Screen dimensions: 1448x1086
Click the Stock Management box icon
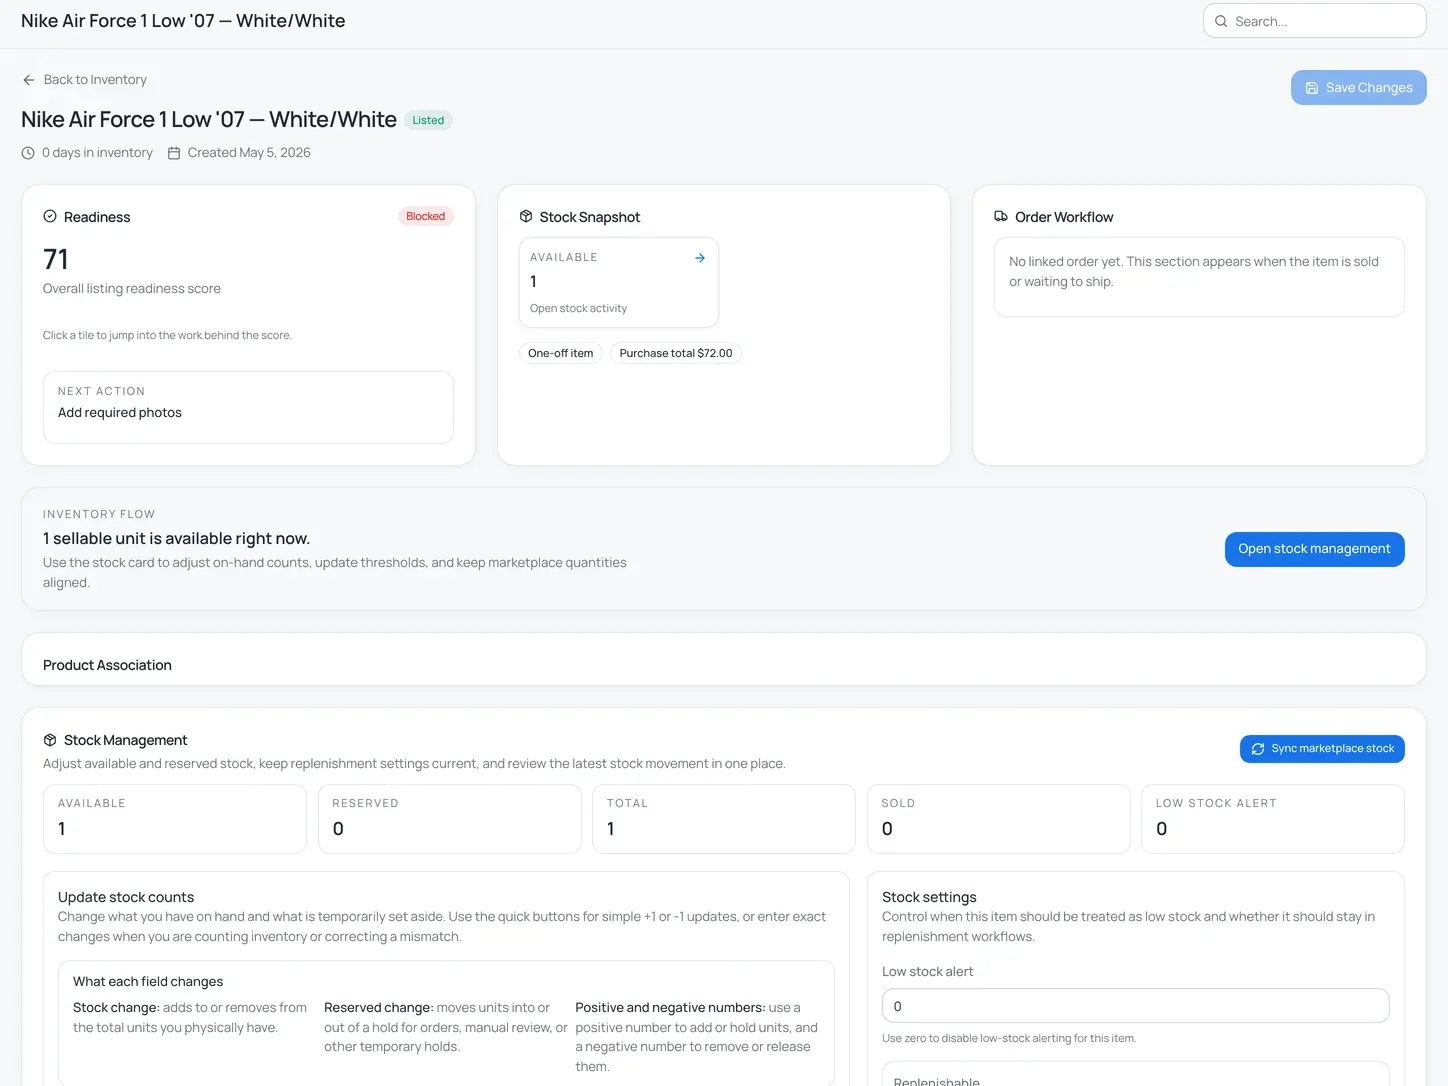point(50,740)
